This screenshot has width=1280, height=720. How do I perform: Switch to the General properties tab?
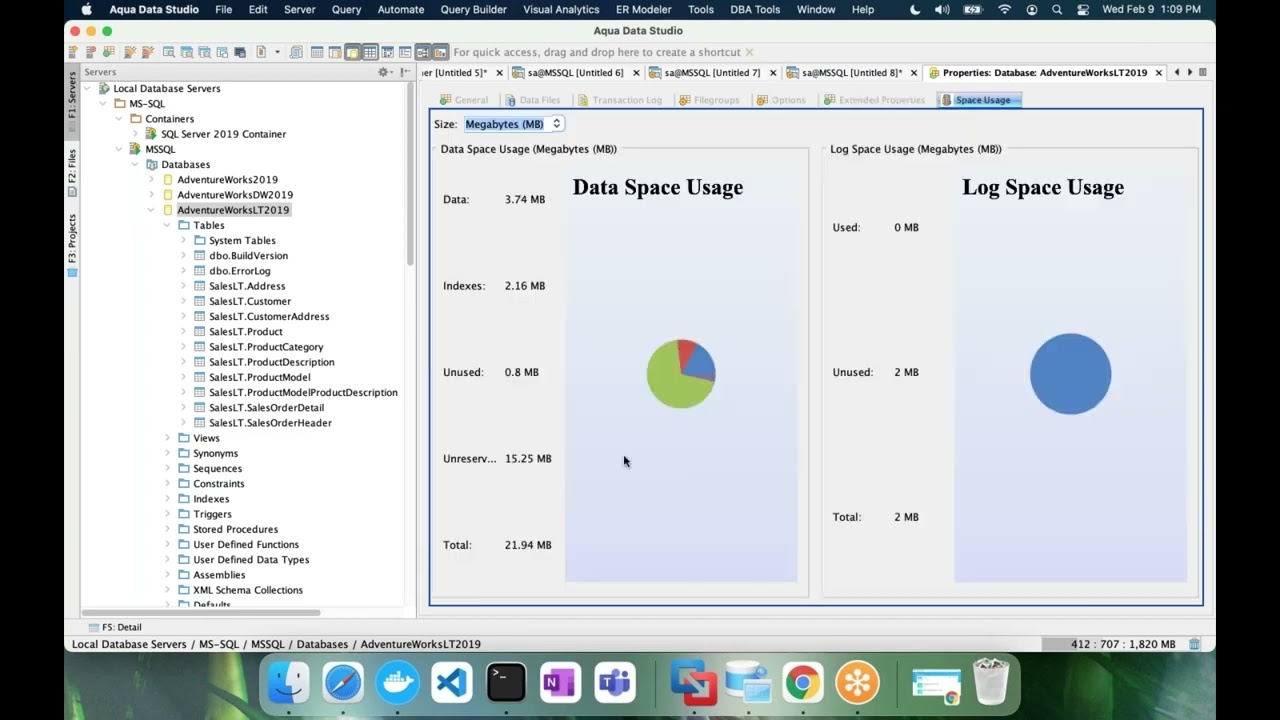pos(464,100)
